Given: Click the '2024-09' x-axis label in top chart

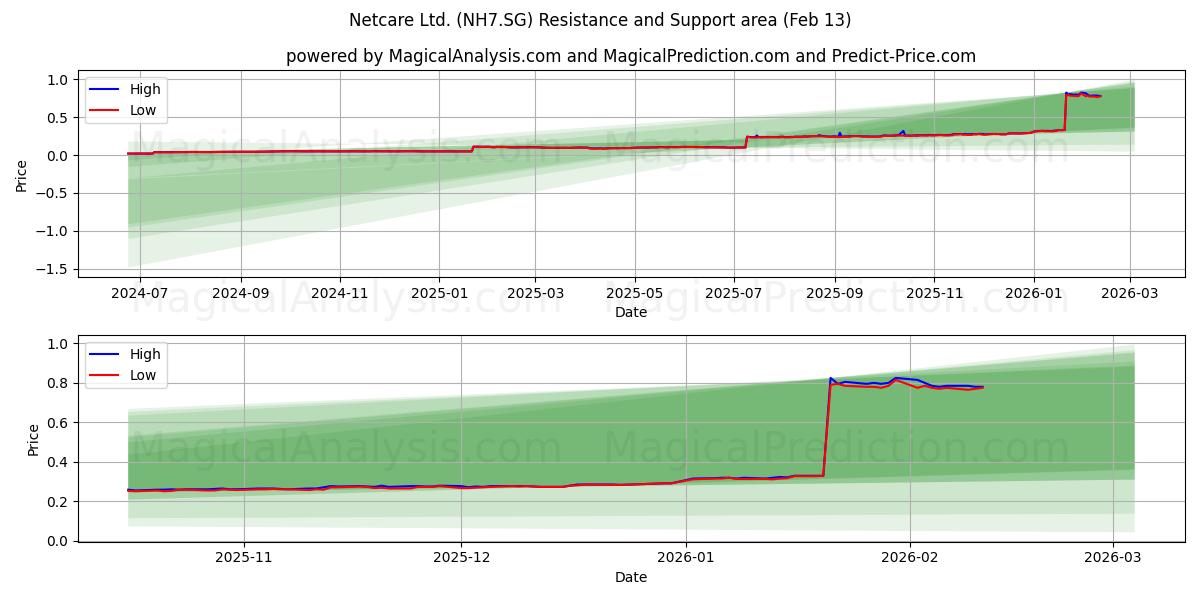Looking at the screenshot, I should [x=241, y=295].
